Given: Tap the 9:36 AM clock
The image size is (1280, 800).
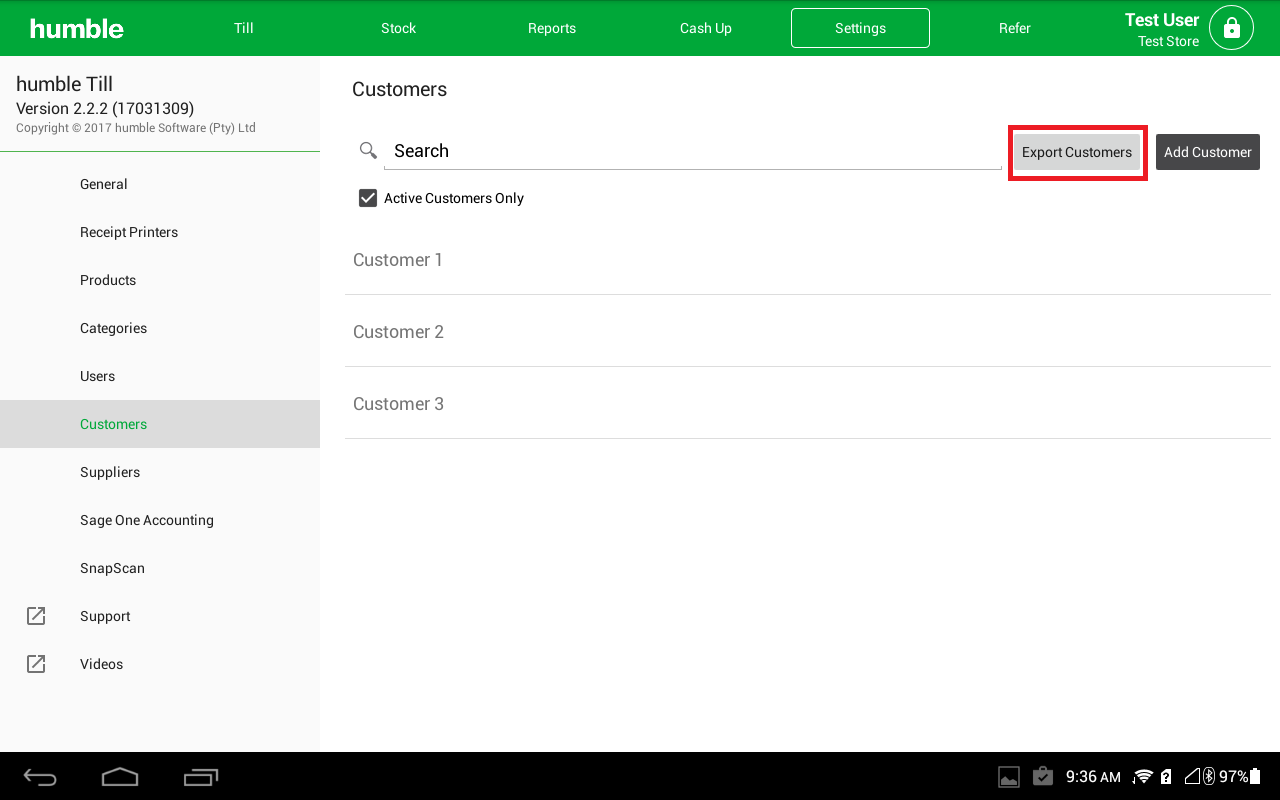Looking at the screenshot, I should point(1093,777).
